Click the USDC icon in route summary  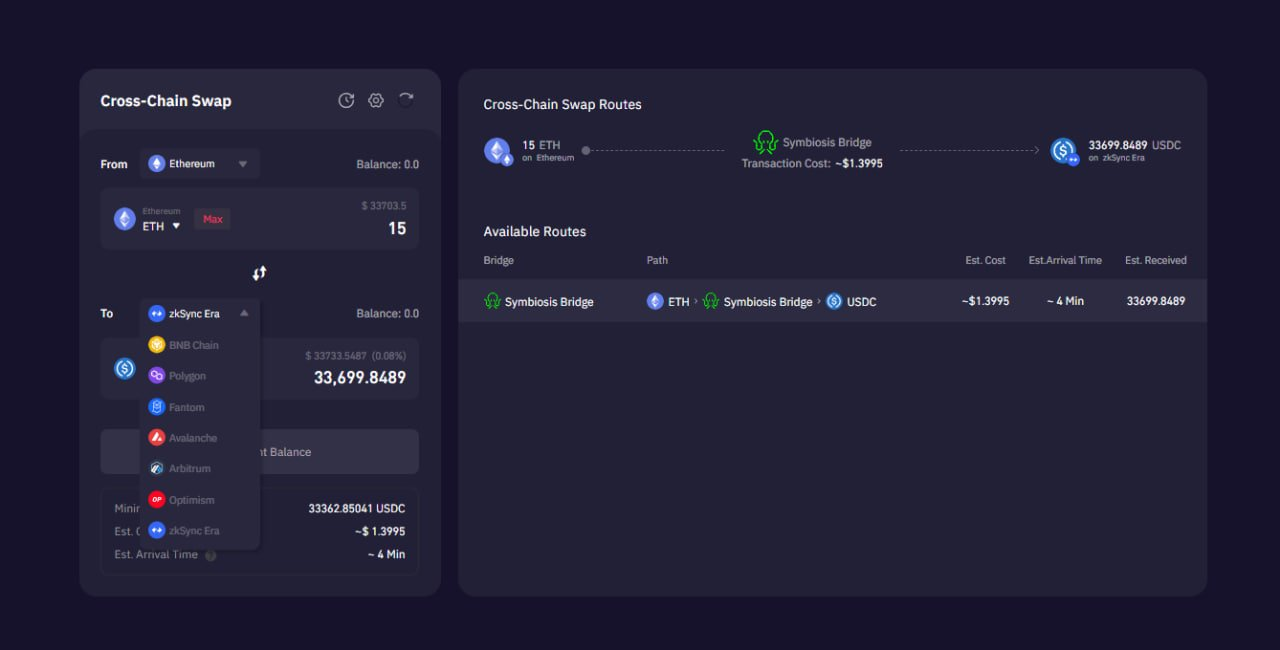pyautogui.click(x=1064, y=152)
